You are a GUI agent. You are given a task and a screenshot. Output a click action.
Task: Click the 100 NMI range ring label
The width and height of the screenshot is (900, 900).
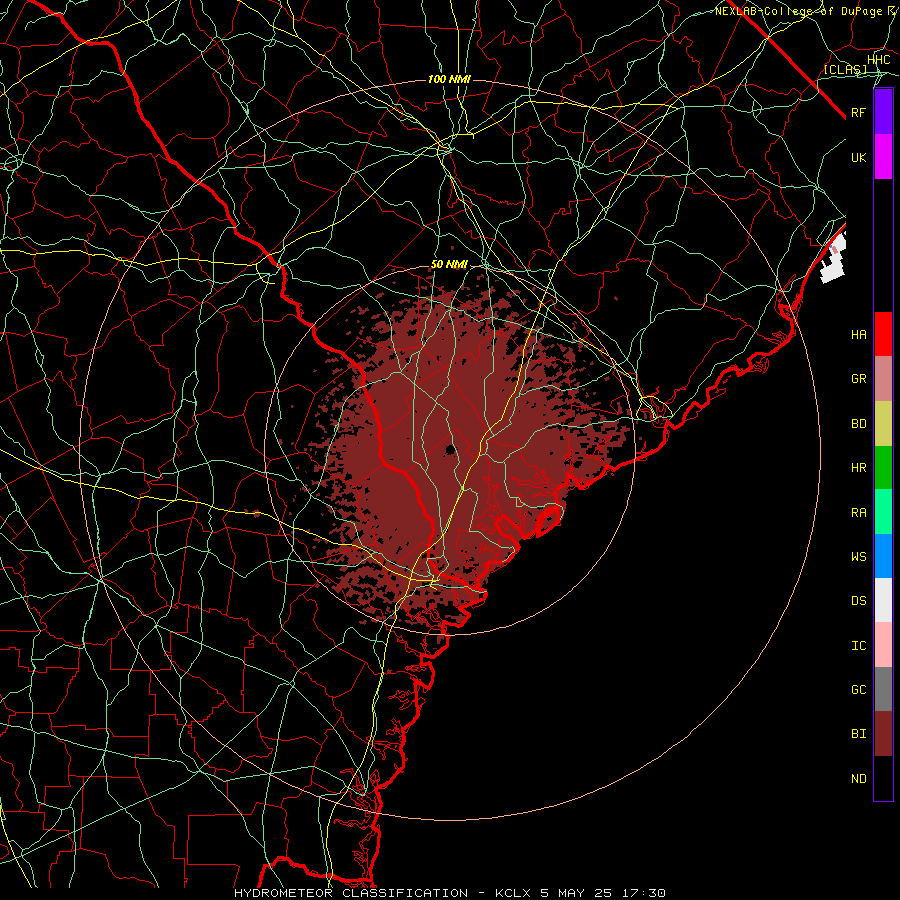pyautogui.click(x=449, y=79)
